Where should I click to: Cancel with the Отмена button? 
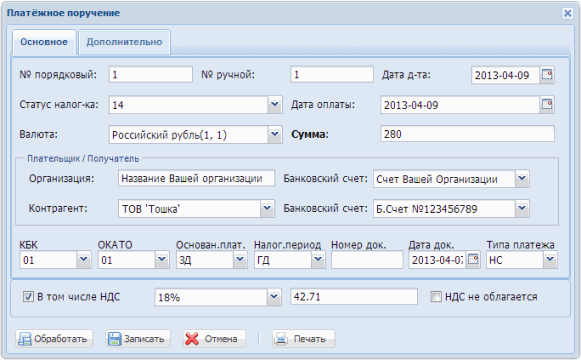tap(214, 339)
